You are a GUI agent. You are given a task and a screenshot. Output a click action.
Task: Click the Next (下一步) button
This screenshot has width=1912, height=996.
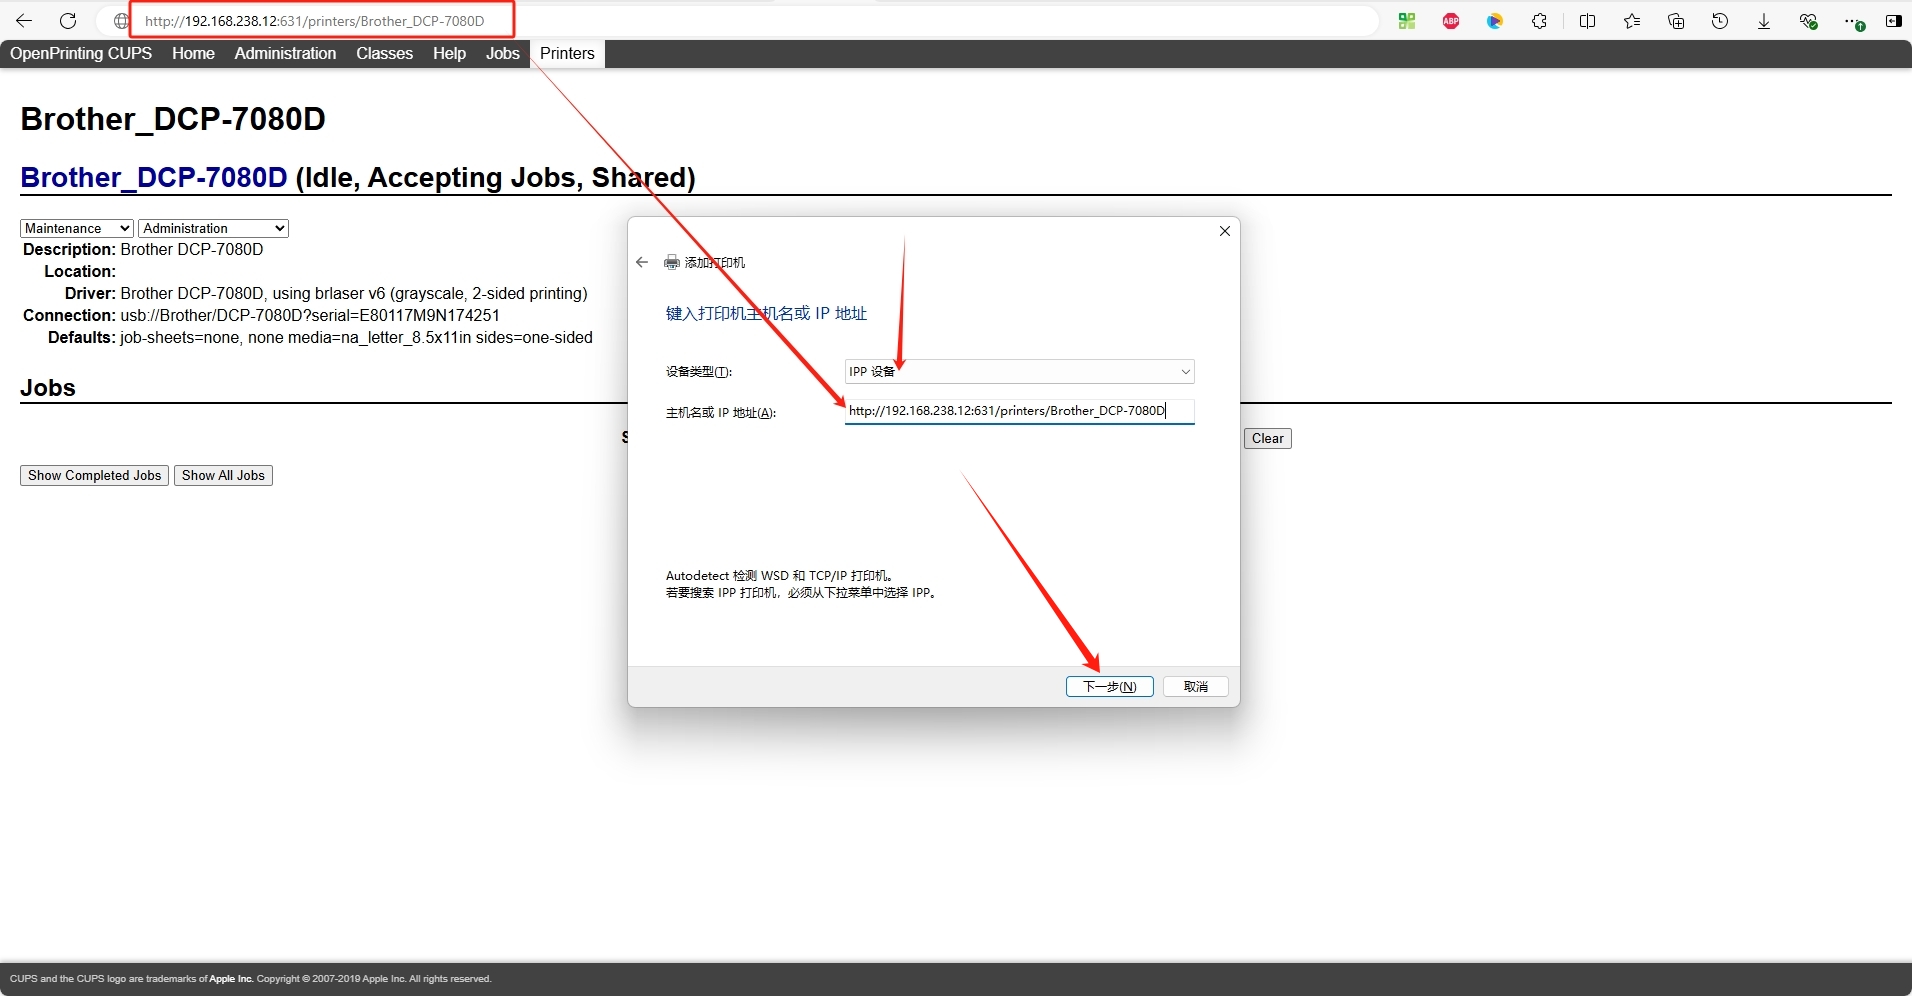pos(1110,686)
